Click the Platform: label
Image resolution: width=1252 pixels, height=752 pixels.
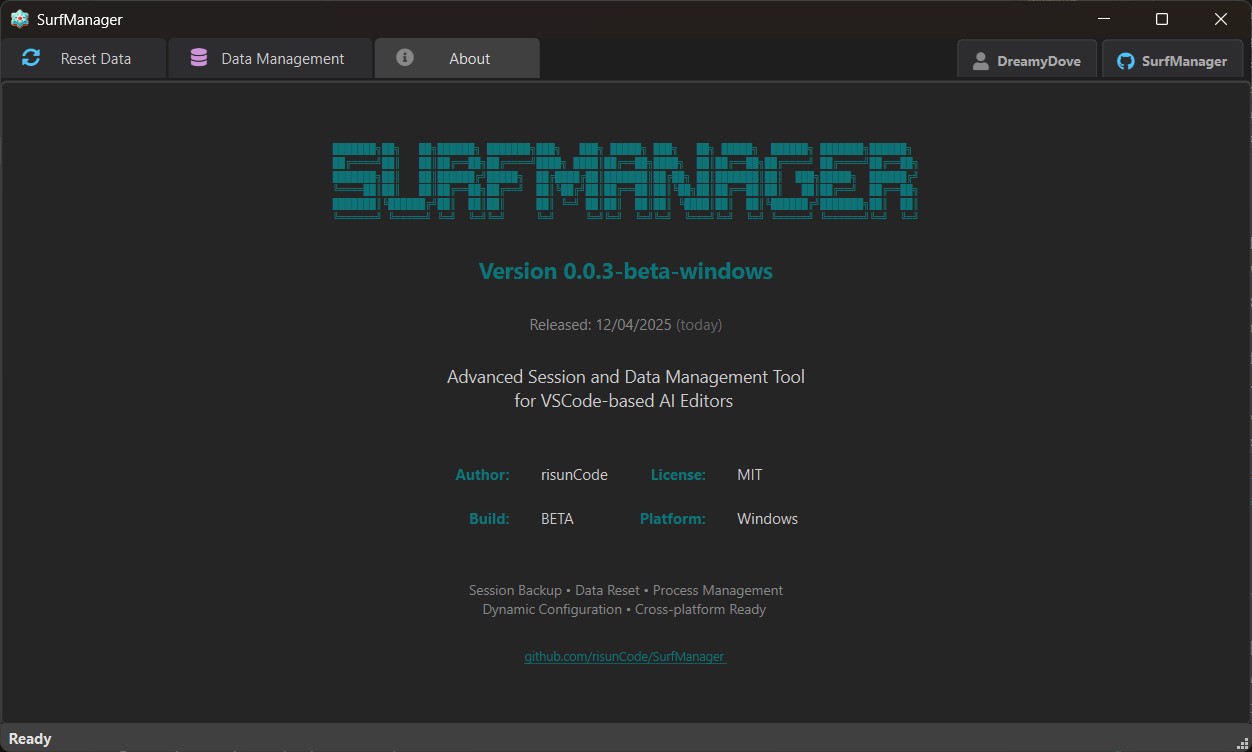(673, 519)
